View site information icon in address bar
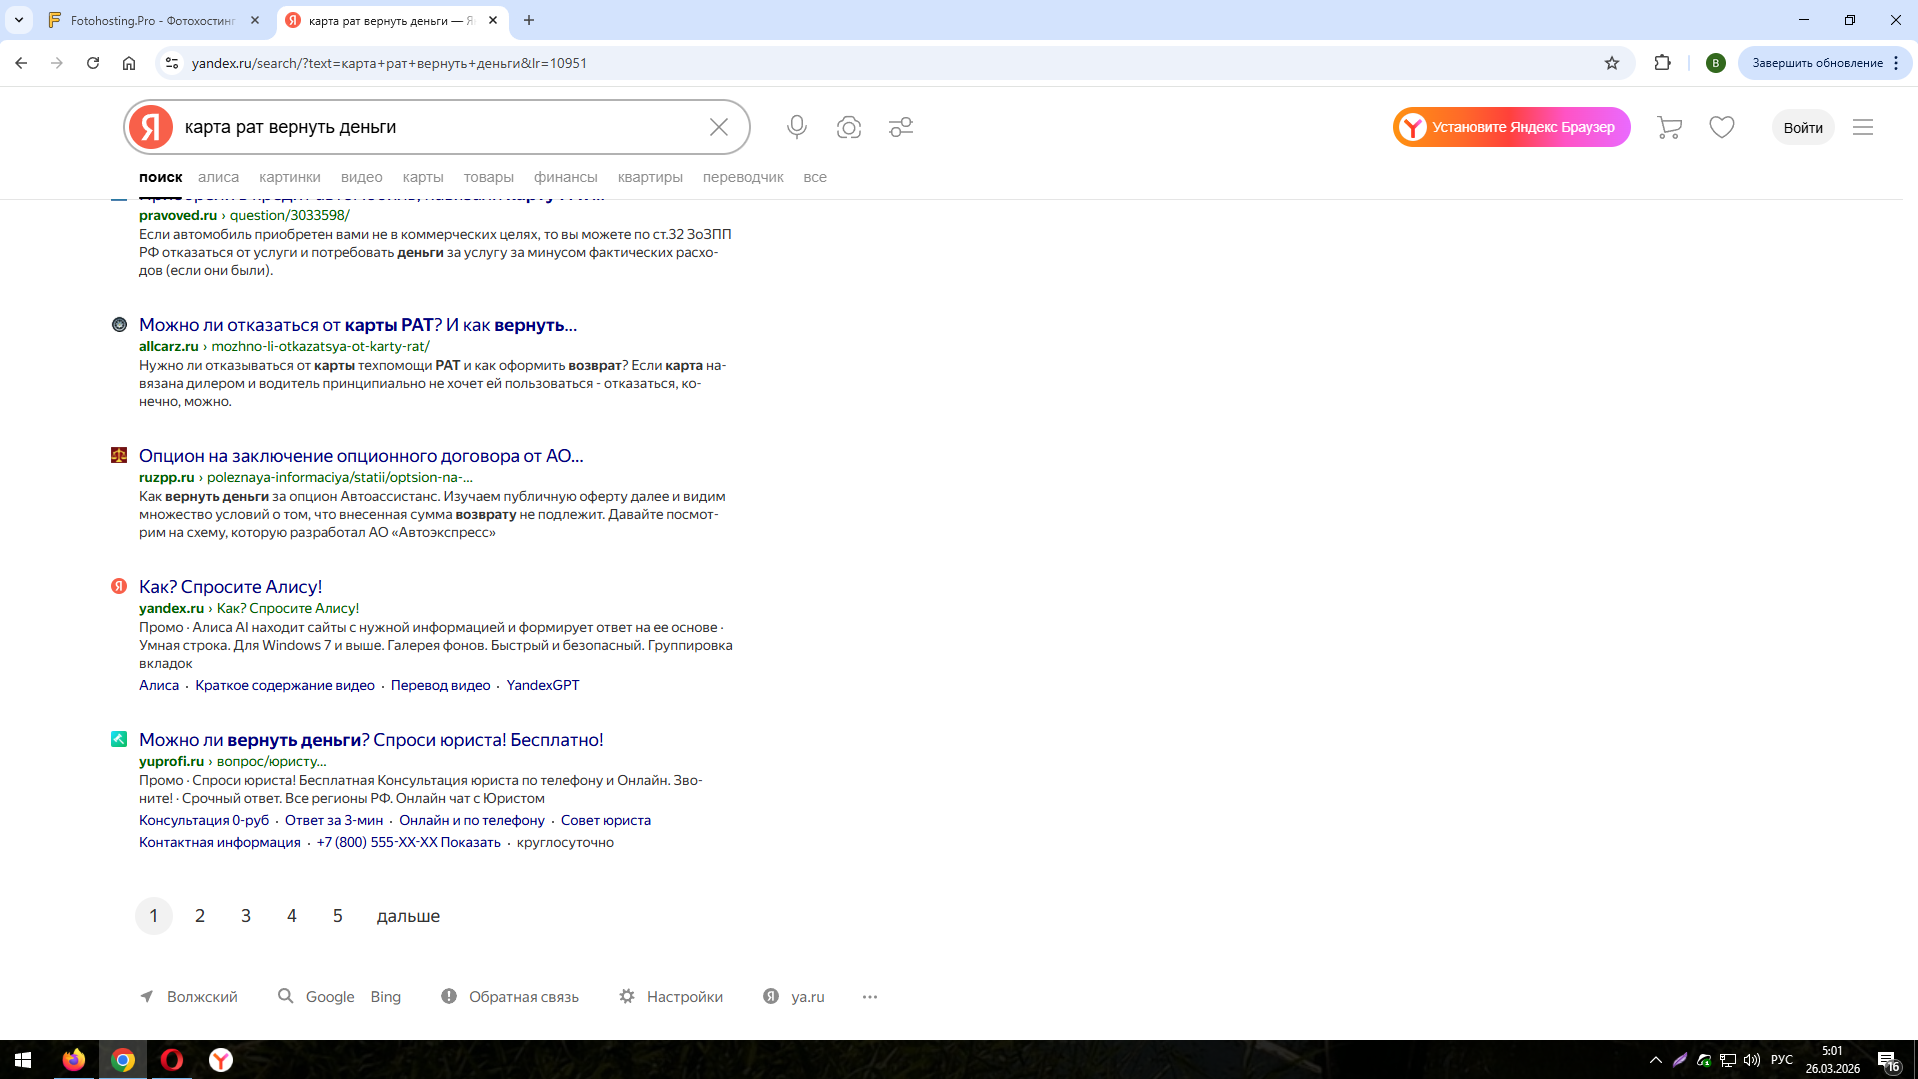 click(x=172, y=63)
